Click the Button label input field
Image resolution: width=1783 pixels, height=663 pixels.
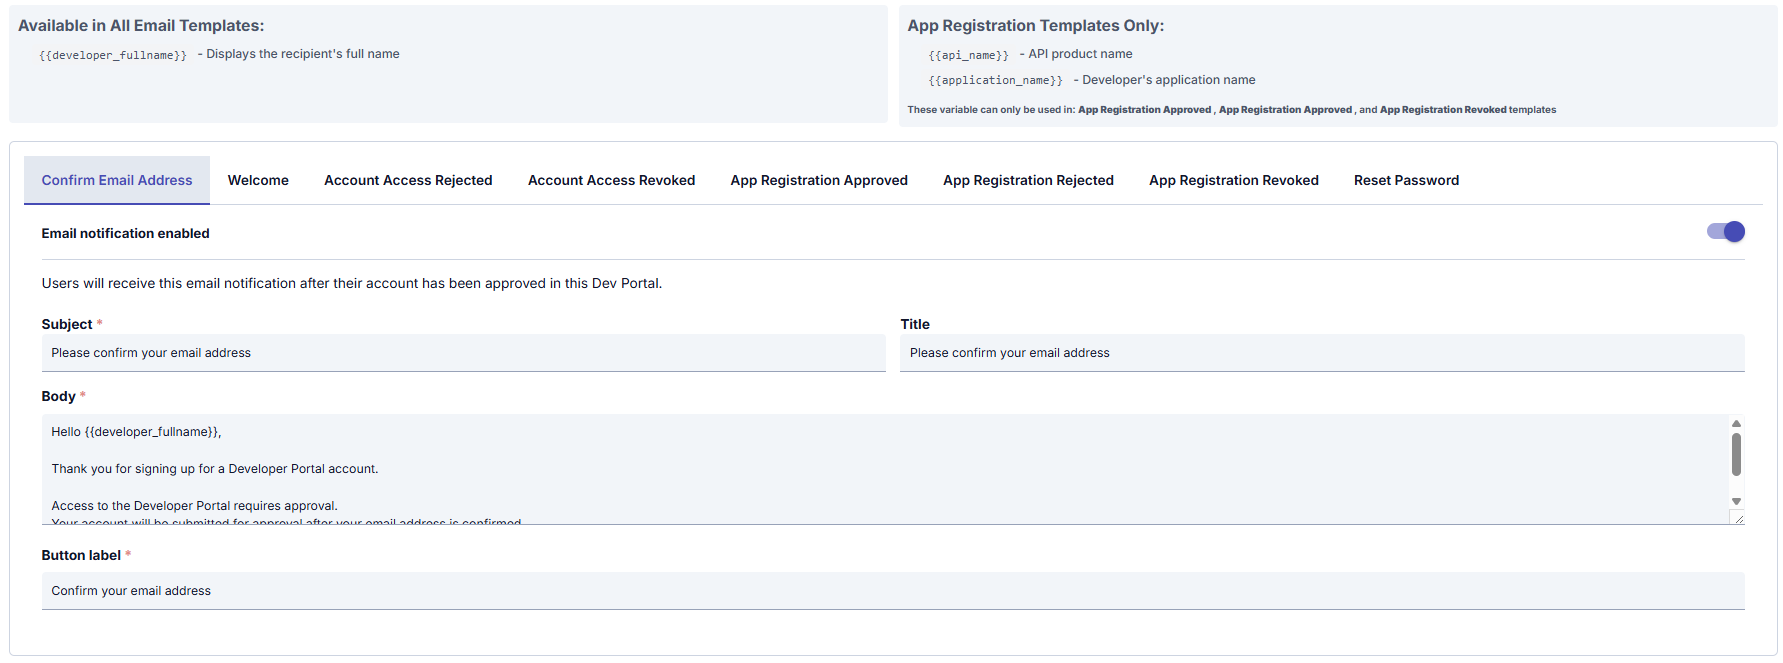[x=892, y=591]
